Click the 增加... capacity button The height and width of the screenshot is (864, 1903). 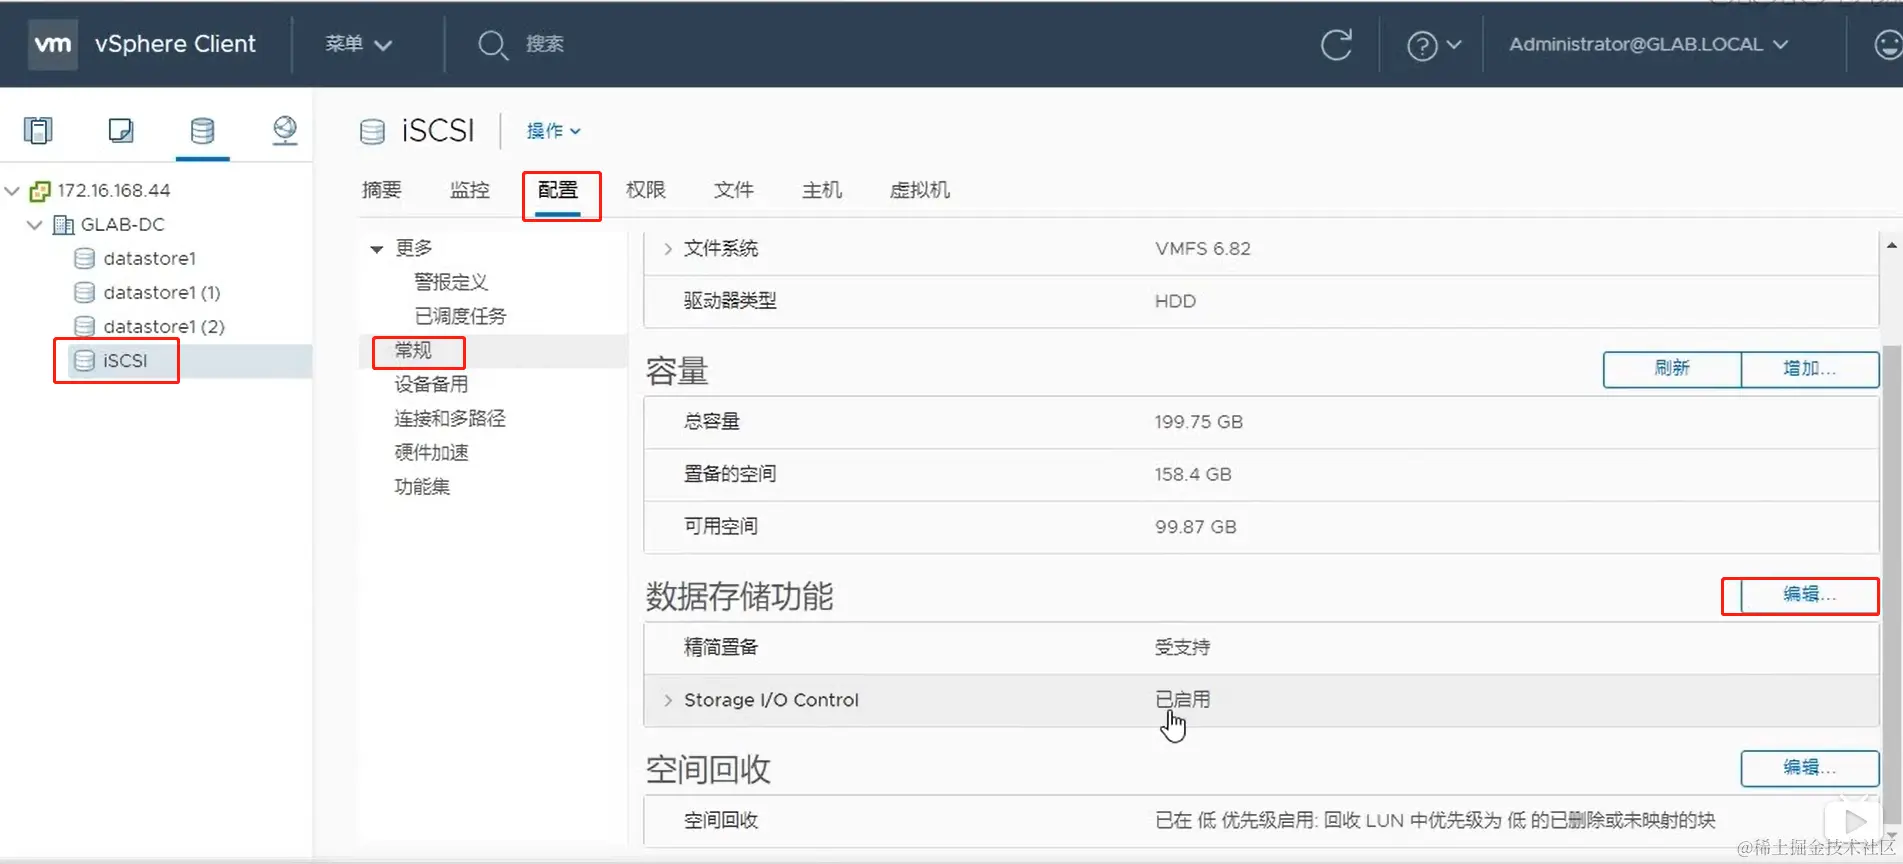point(1810,369)
